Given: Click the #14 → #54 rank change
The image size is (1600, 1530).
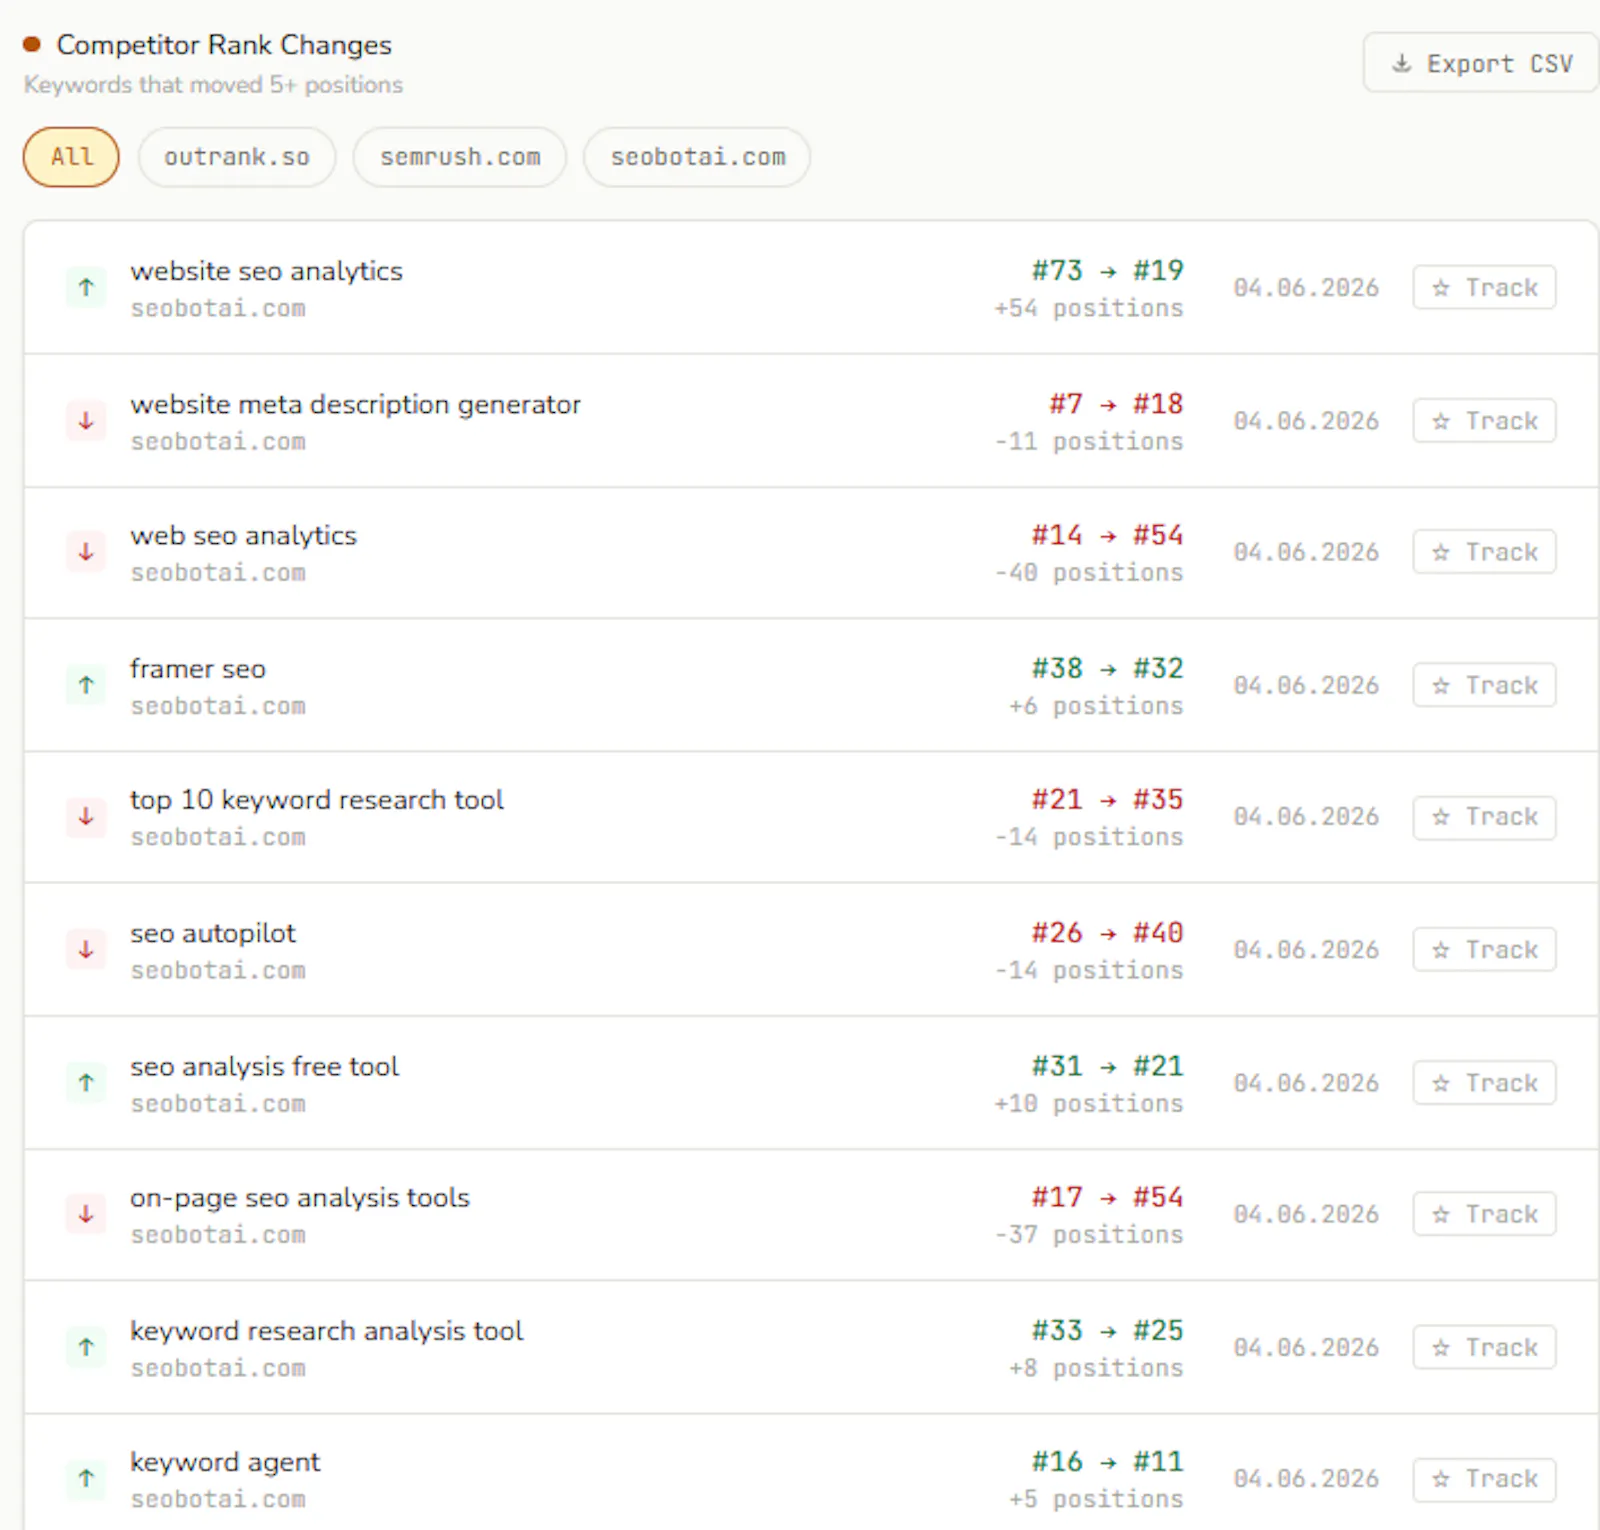Looking at the screenshot, I should [x=1107, y=535].
